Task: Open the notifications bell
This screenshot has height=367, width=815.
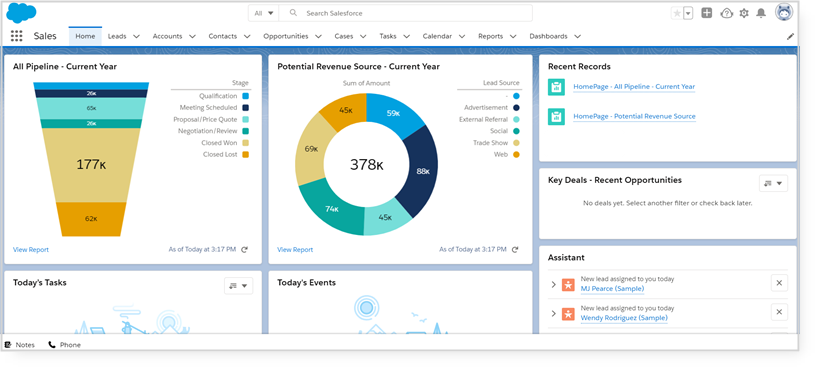Action: (761, 13)
